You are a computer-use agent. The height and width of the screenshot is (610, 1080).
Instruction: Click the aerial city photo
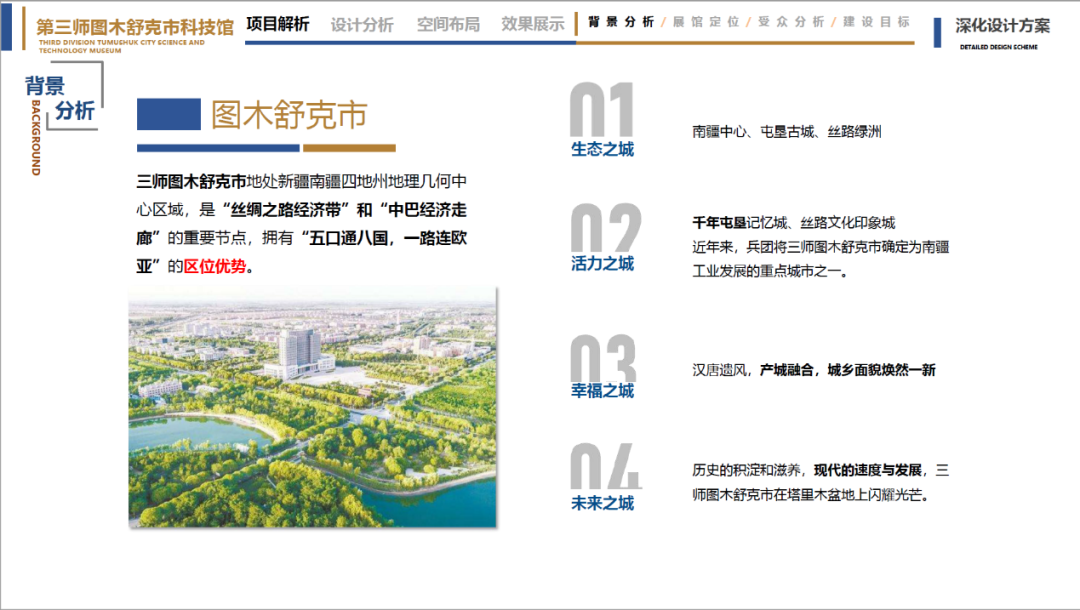[x=313, y=408]
